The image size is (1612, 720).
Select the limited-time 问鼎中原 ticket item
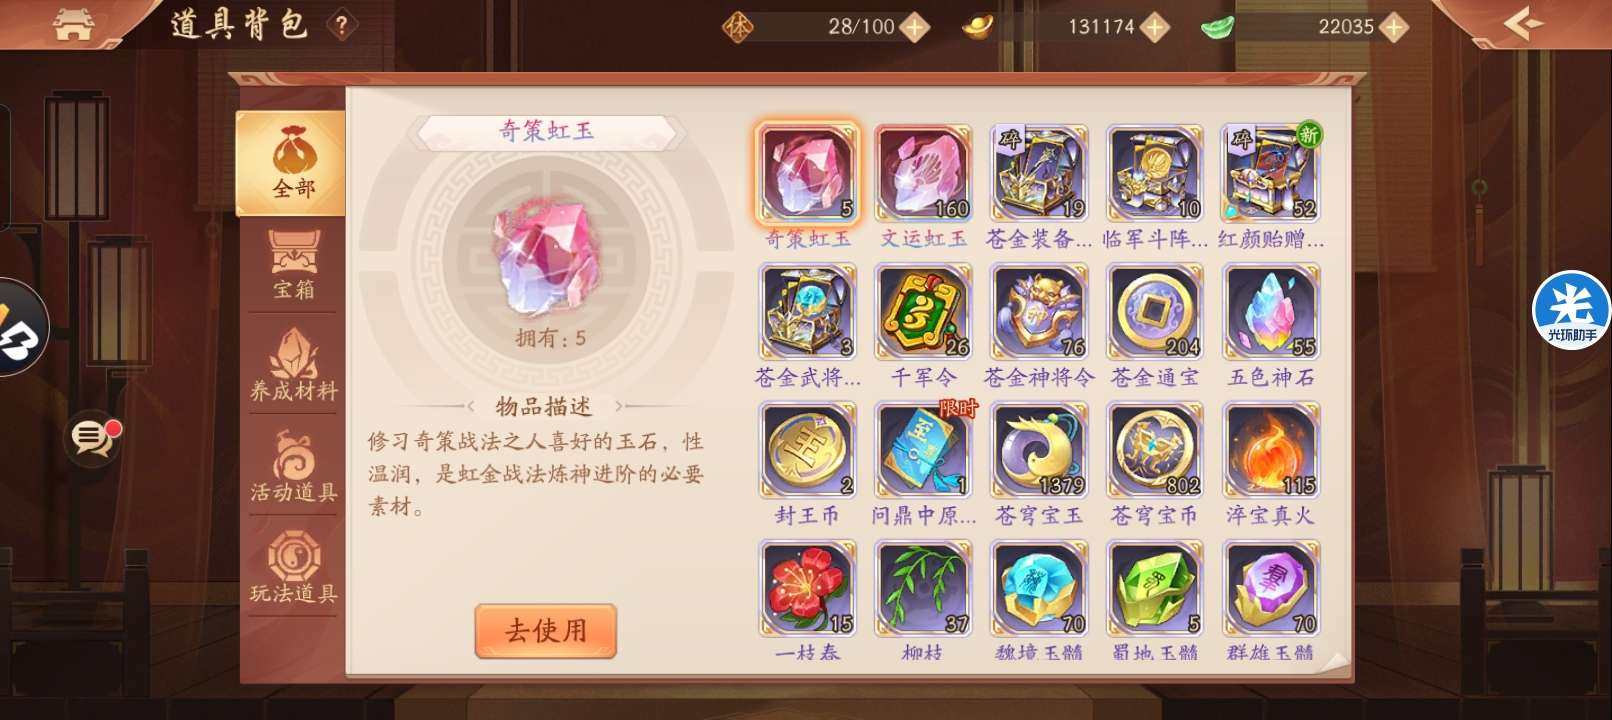[923, 451]
